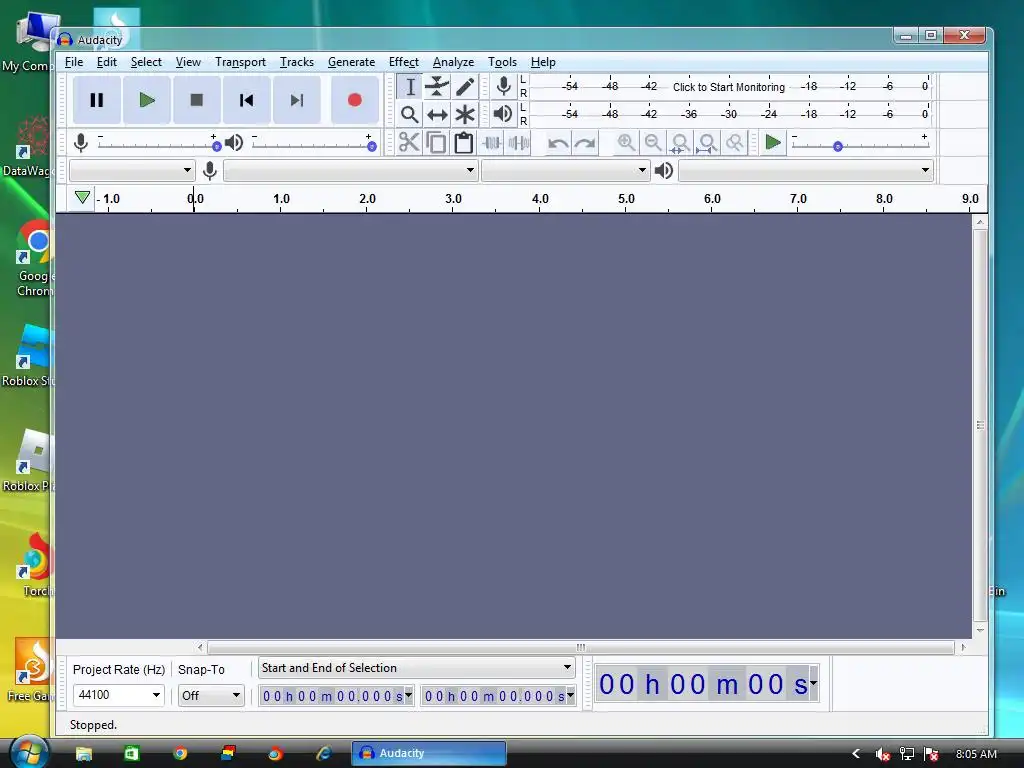Open the Effect menu
Viewport: 1024px width, 768px height.
(x=404, y=62)
